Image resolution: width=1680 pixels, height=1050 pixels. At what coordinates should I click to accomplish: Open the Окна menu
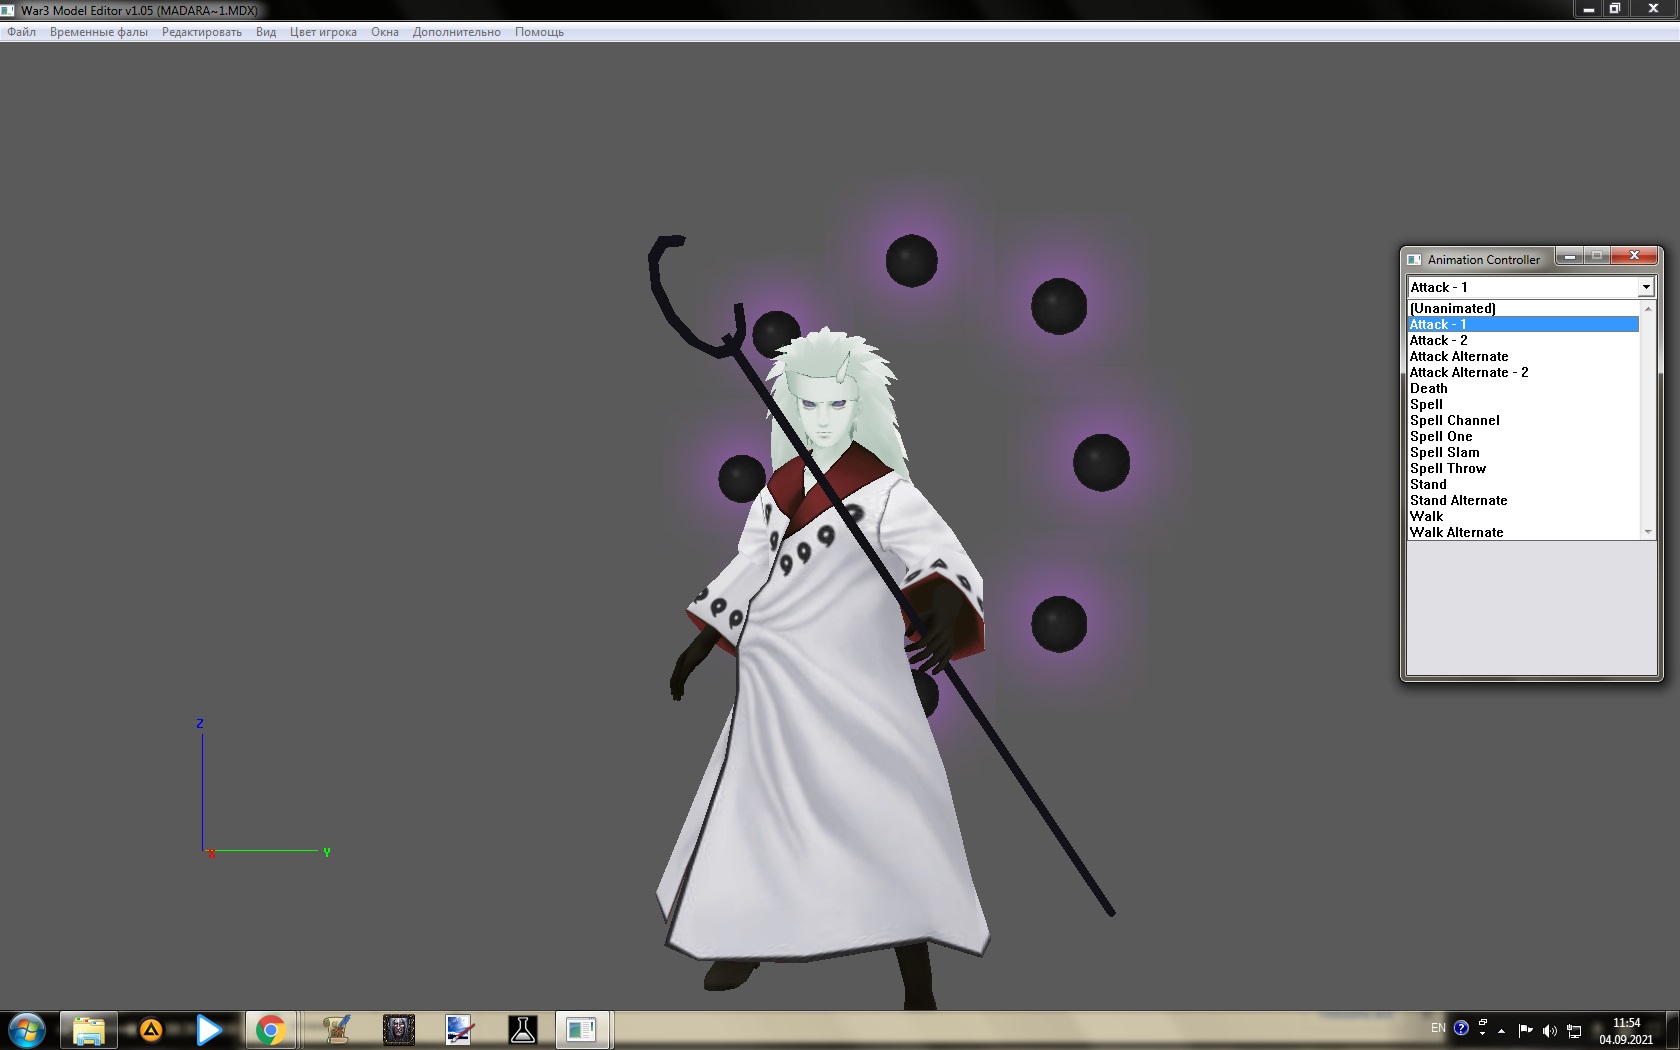point(385,32)
